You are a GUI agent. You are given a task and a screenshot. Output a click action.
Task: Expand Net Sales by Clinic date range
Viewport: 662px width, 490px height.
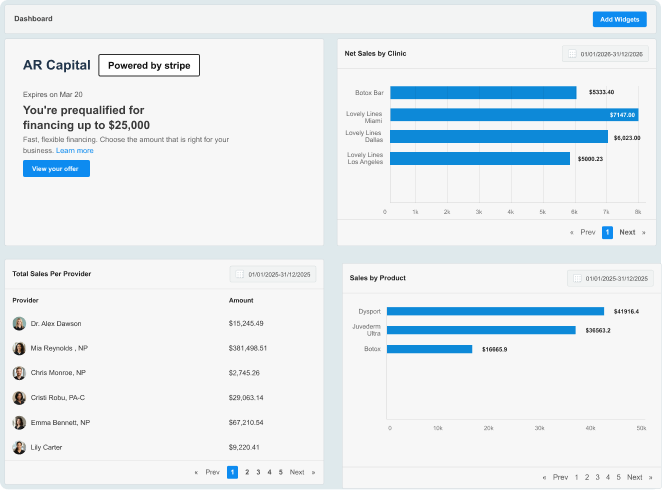610,53
